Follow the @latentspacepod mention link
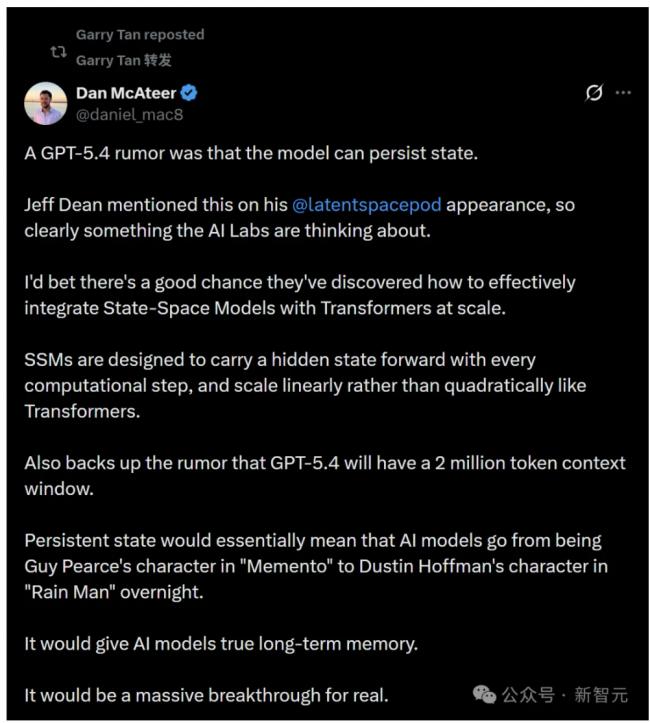The height and width of the screenshot is (723, 650). point(366,205)
